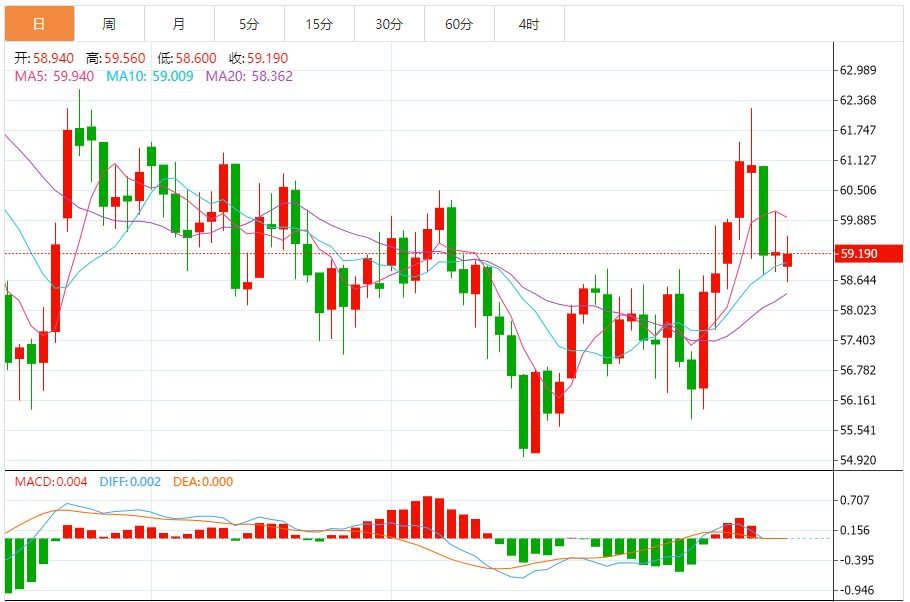Click the MA5: 59.940 legend text

click(55, 76)
